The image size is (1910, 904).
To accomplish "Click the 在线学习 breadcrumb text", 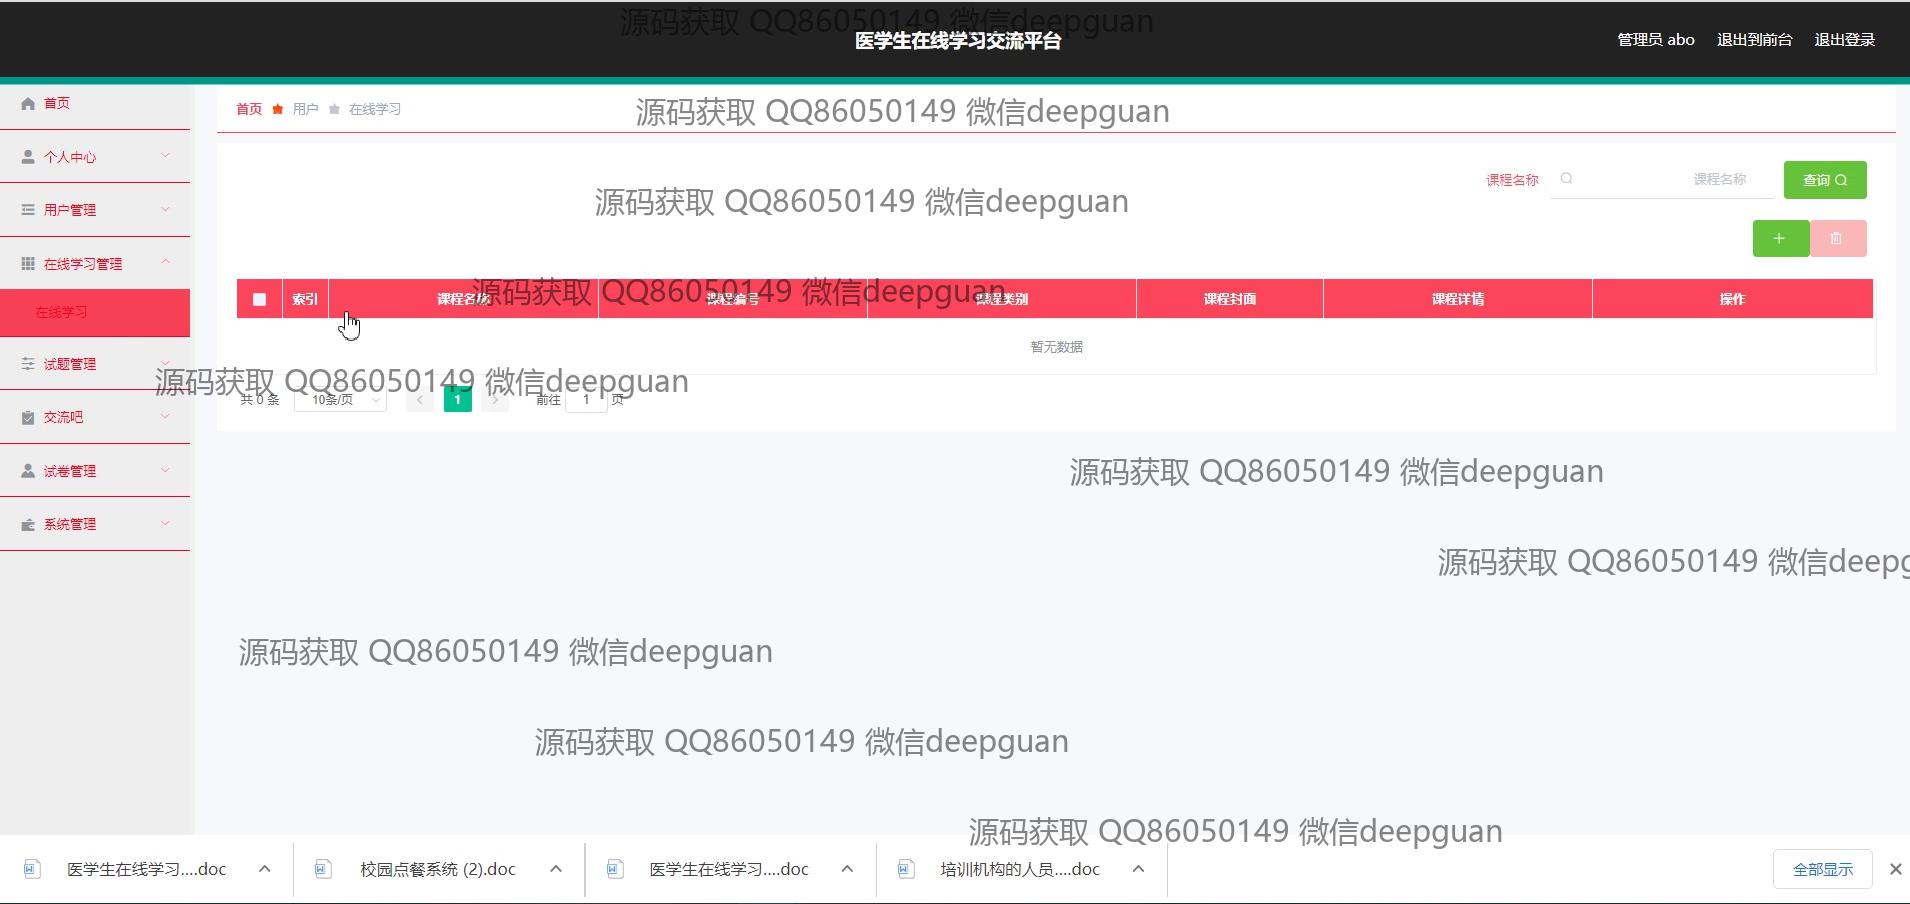I will click(x=375, y=109).
